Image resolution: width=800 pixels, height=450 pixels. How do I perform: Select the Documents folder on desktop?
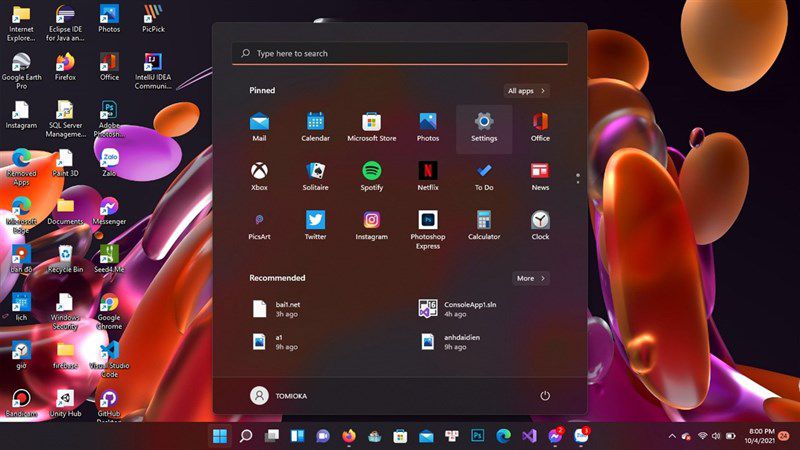point(65,211)
